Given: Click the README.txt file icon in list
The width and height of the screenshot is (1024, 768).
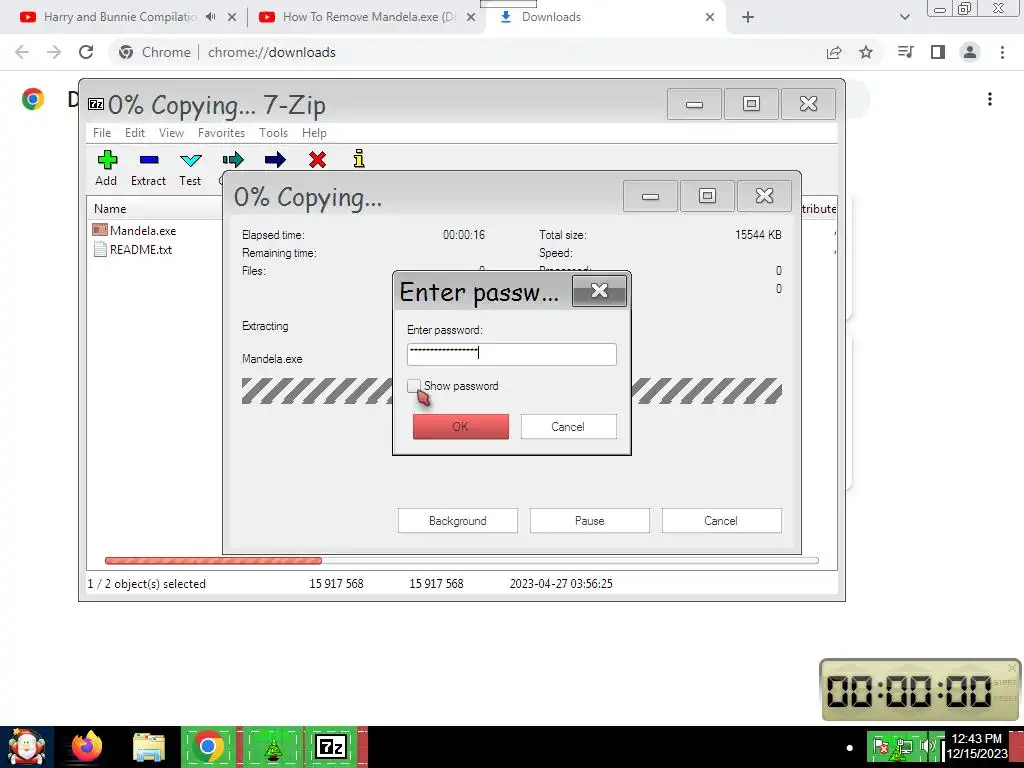Looking at the screenshot, I should (100, 249).
